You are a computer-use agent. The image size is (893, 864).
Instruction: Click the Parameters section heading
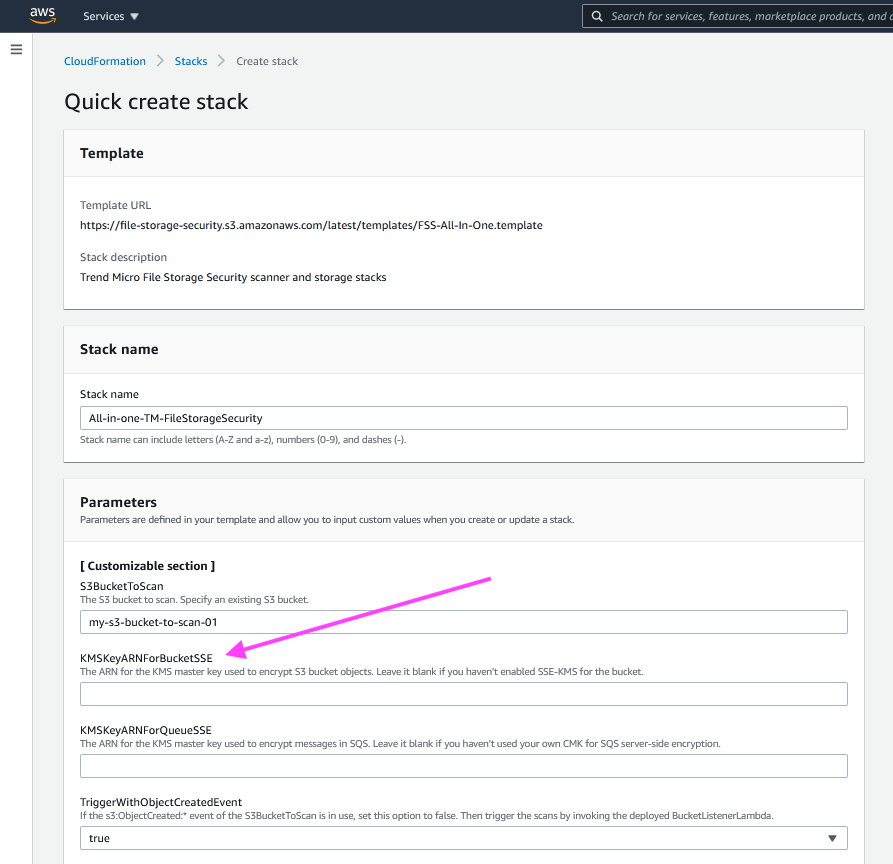(118, 502)
